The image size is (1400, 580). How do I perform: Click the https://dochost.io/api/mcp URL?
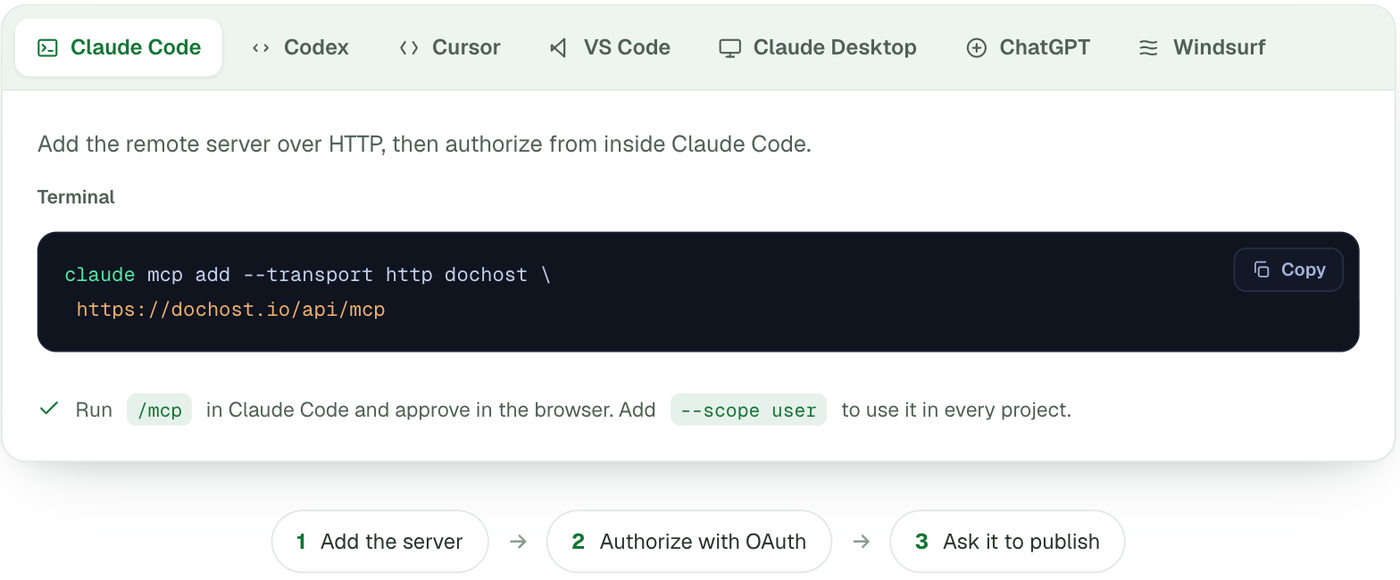point(231,309)
